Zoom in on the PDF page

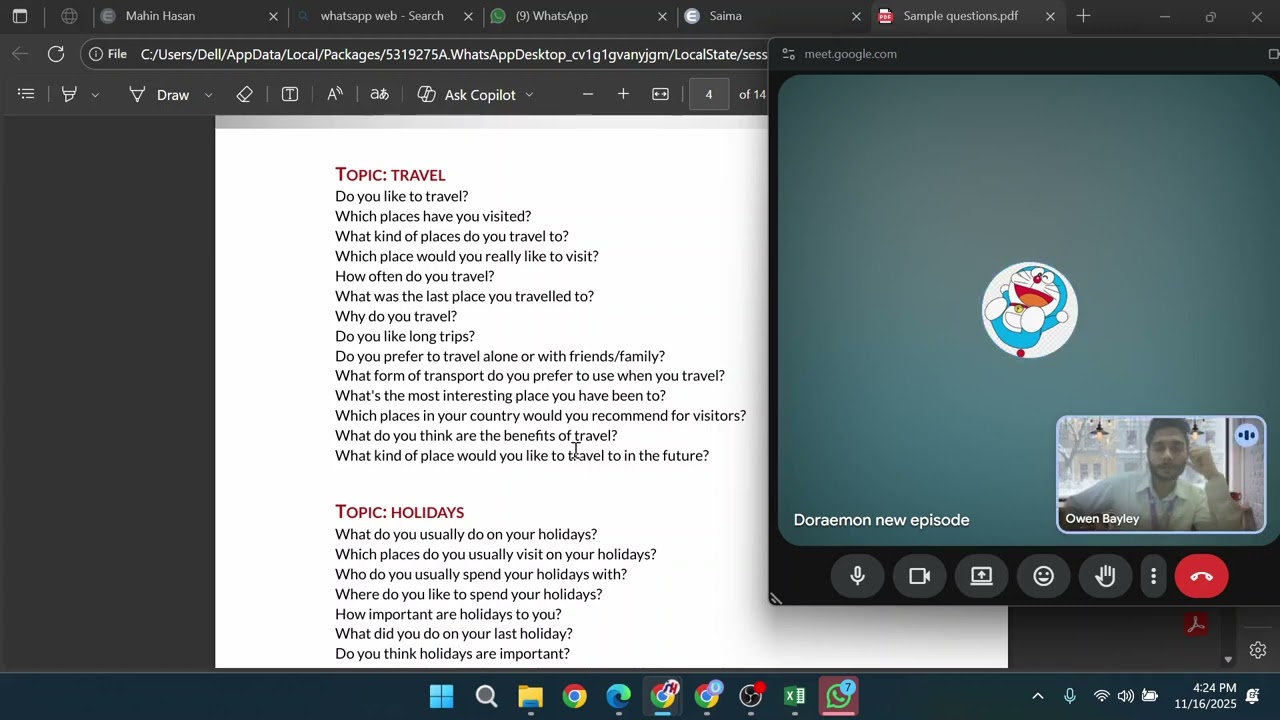[x=623, y=94]
